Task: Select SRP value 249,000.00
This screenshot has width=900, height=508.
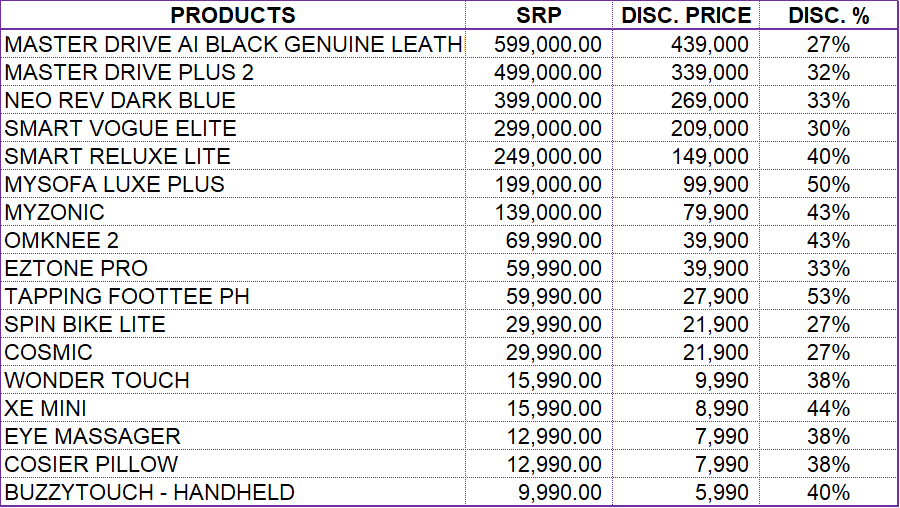Action: pyautogui.click(x=538, y=156)
